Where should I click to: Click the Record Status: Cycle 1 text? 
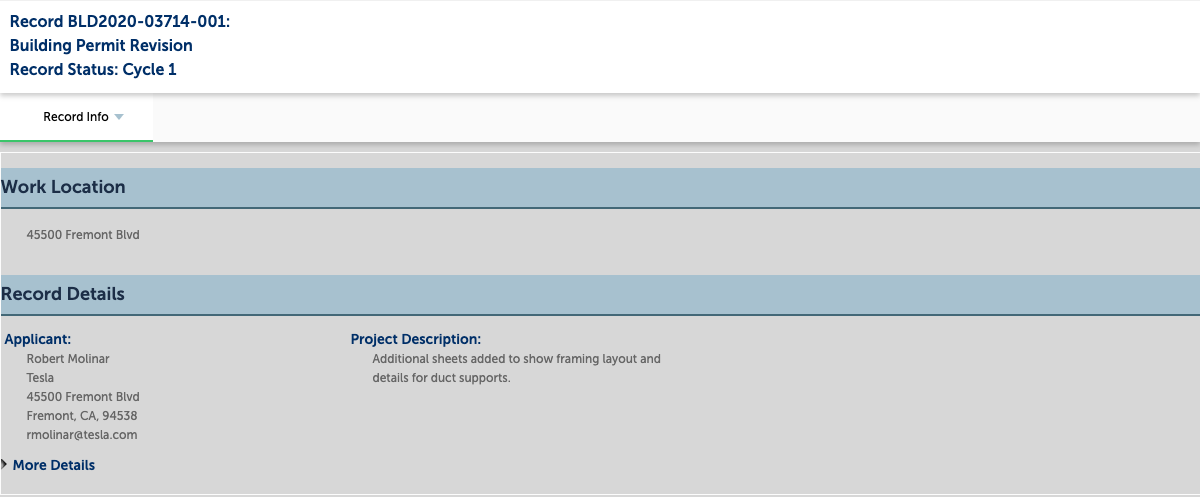coord(93,69)
